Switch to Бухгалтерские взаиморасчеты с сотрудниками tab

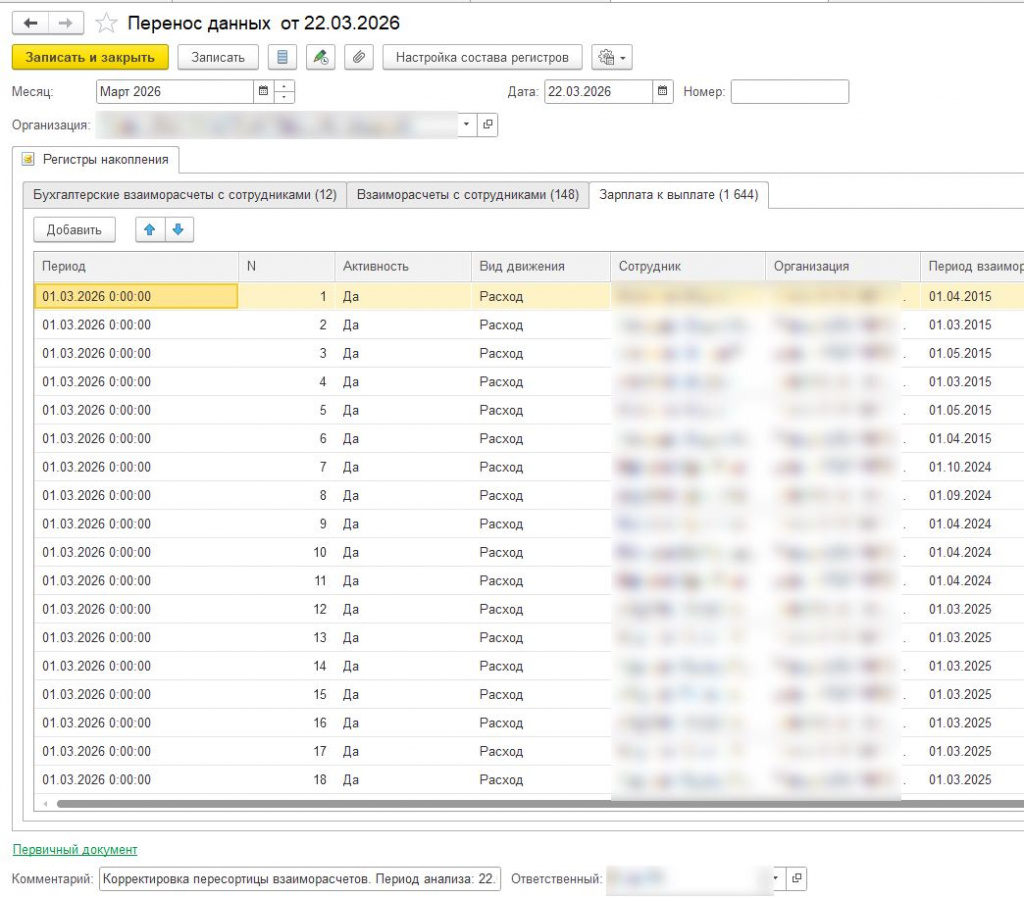[185, 195]
